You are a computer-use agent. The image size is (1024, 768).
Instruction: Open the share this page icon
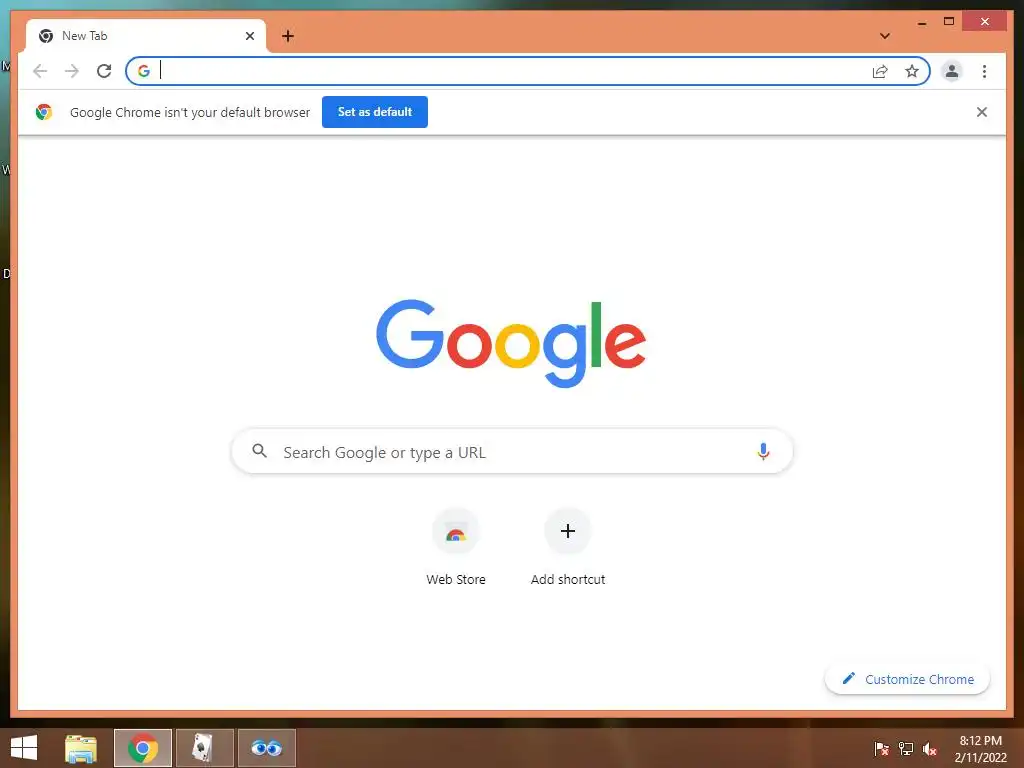(x=880, y=71)
